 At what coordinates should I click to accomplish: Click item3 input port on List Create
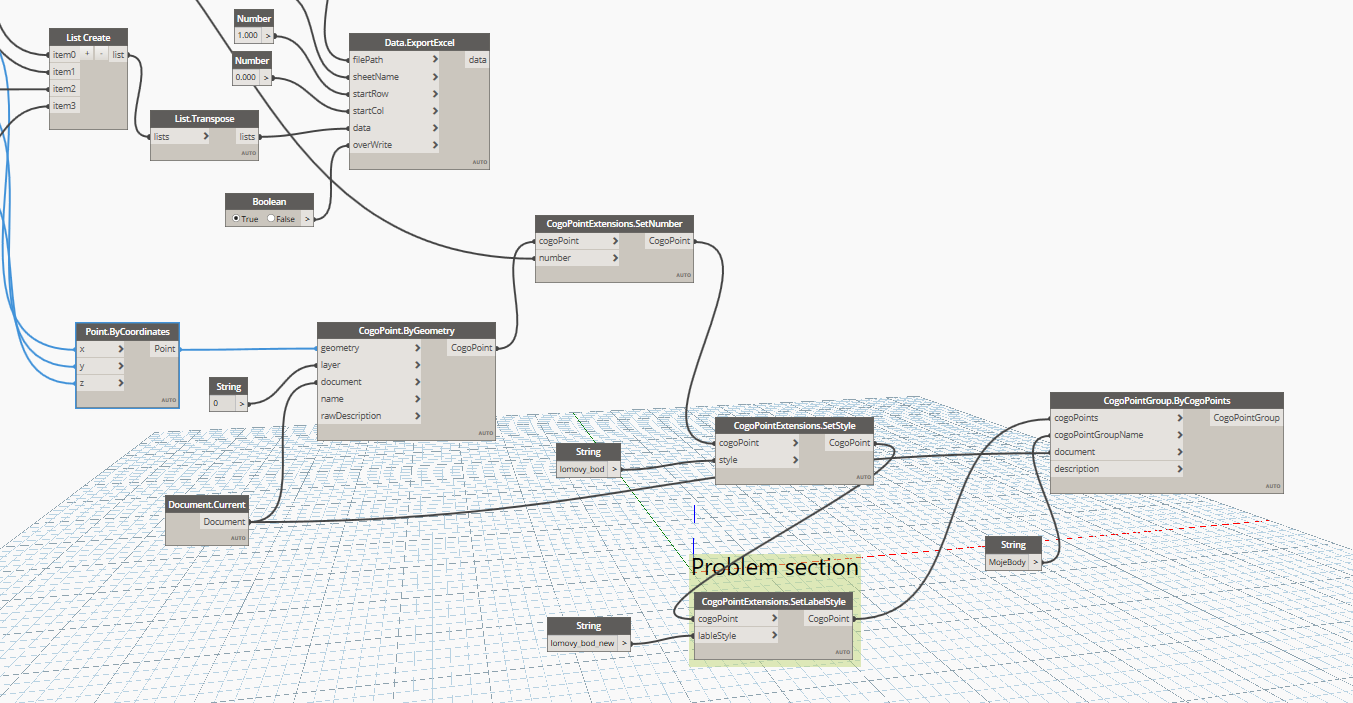click(65, 105)
